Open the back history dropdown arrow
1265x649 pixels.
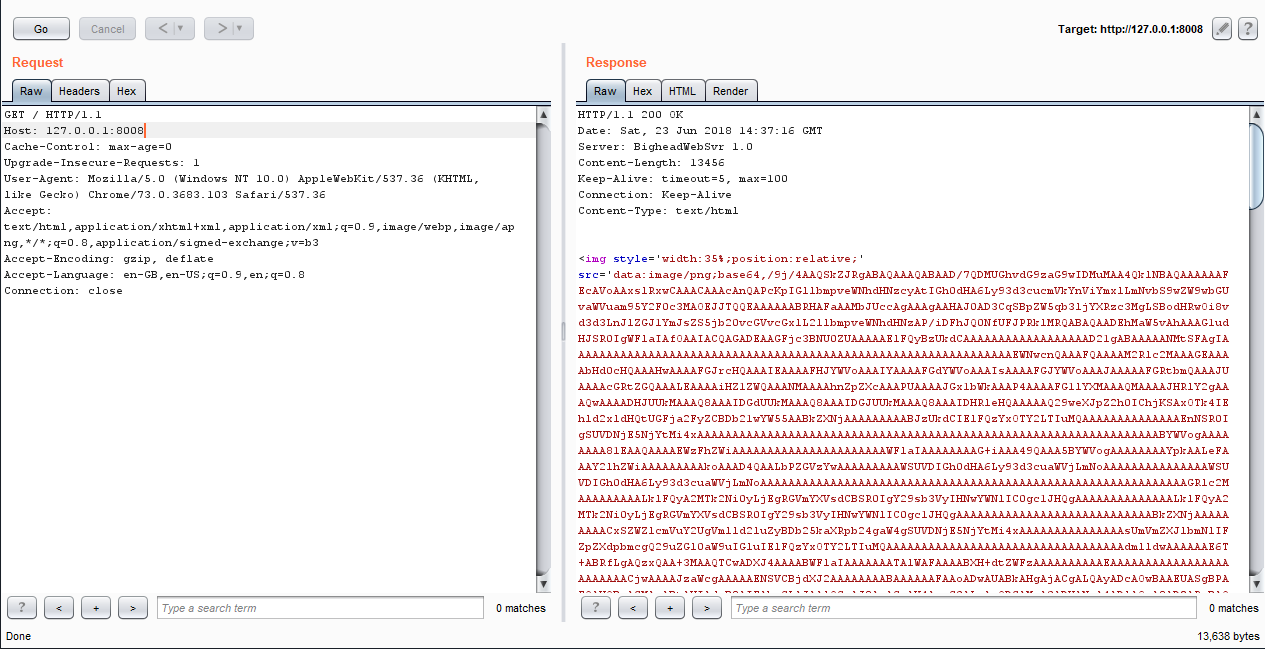tap(181, 29)
